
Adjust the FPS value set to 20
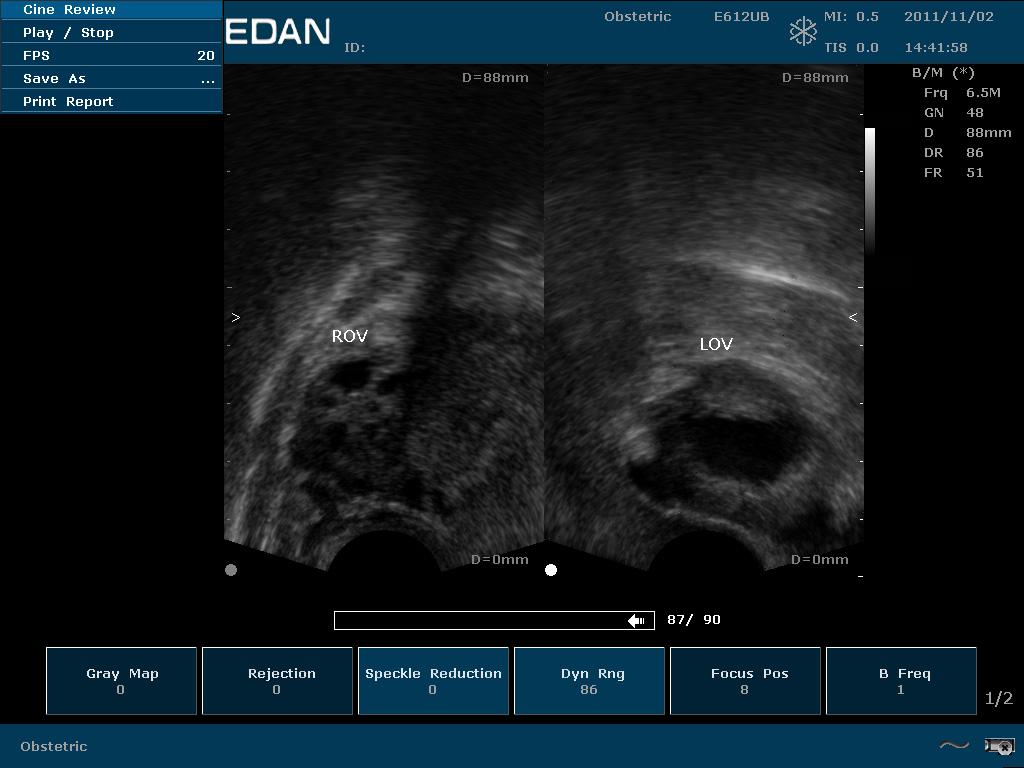coord(111,56)
